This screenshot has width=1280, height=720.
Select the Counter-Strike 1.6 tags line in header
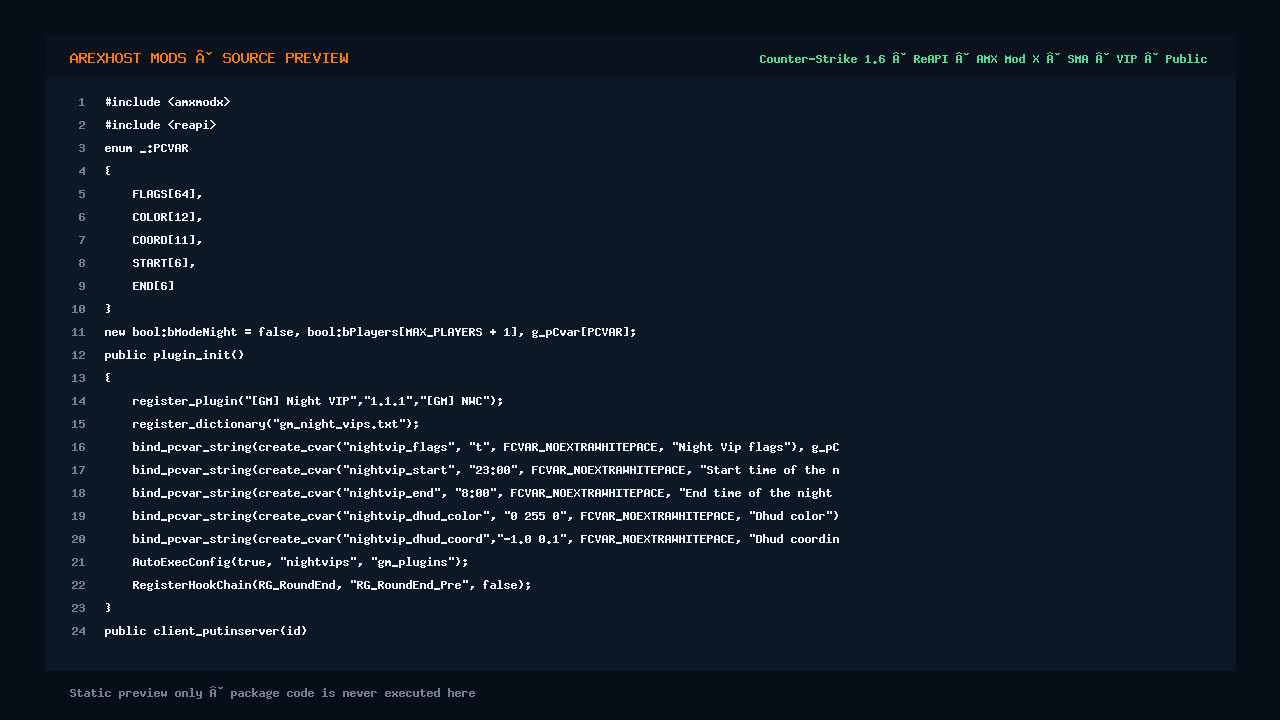click(983, 59)
